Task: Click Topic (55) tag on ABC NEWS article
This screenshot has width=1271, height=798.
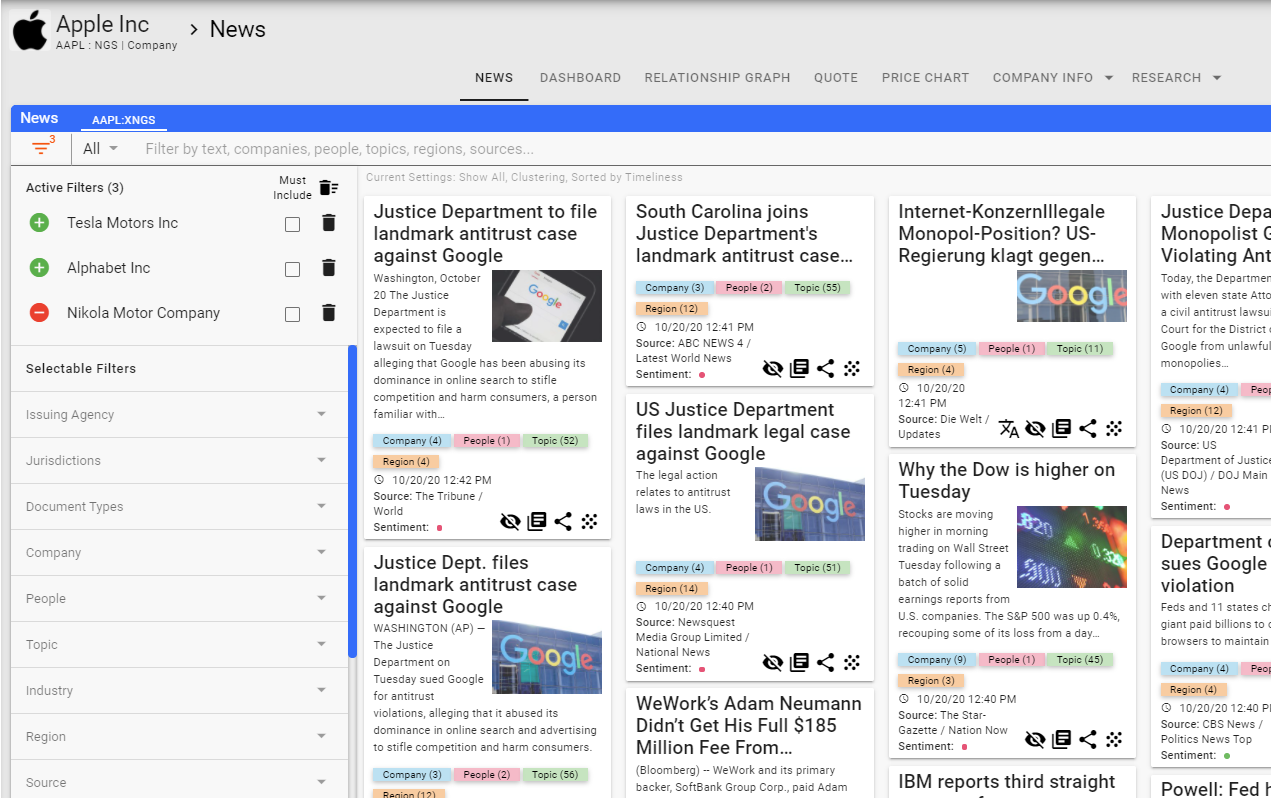Action: pyautogui.click(x=817, y=287)
